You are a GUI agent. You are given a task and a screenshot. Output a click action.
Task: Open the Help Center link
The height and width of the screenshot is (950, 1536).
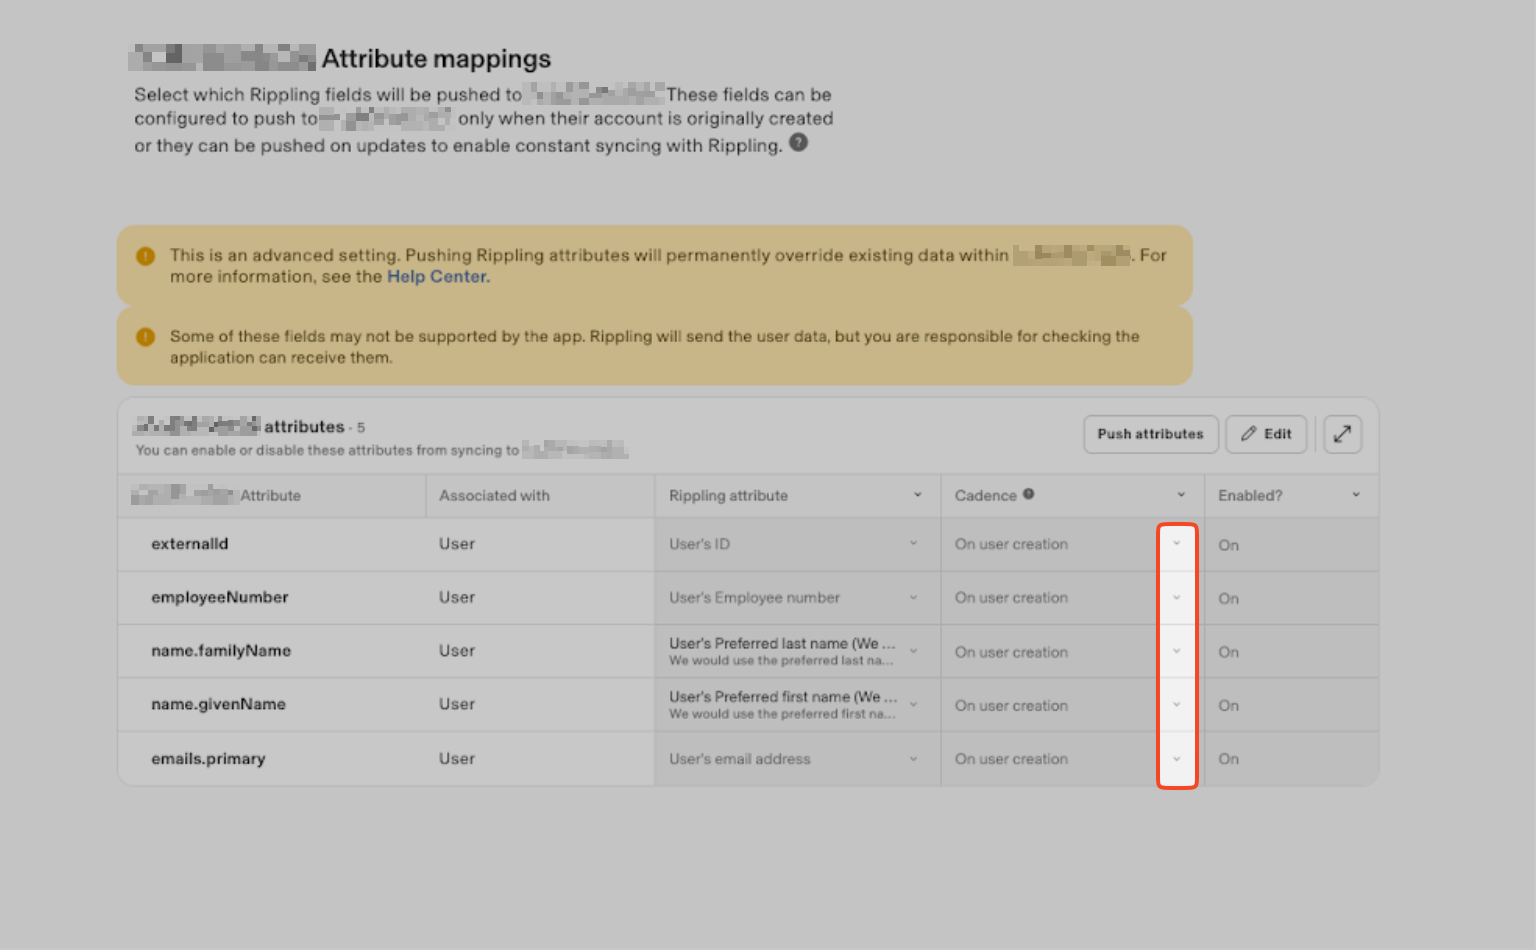(437, 277)
